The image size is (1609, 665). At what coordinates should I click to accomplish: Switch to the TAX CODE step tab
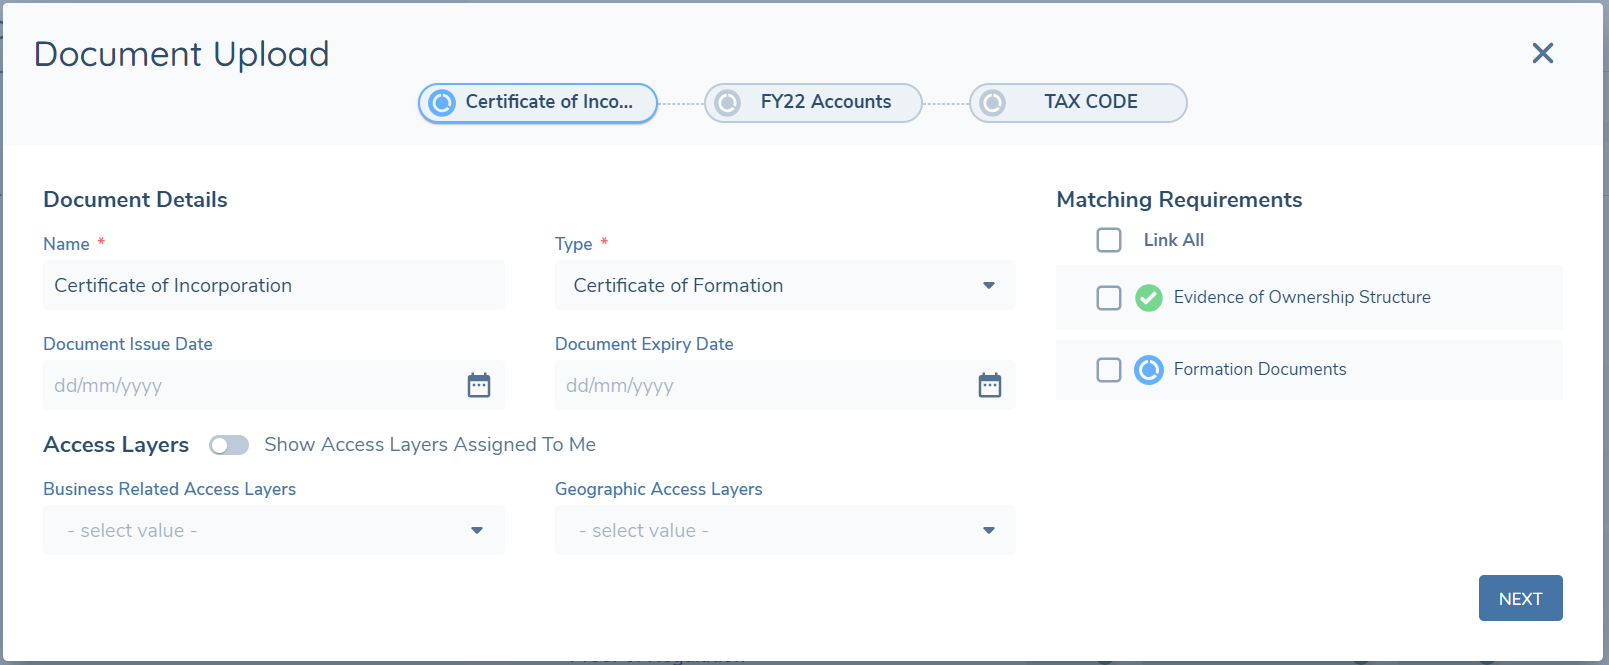click(1078, 102)
